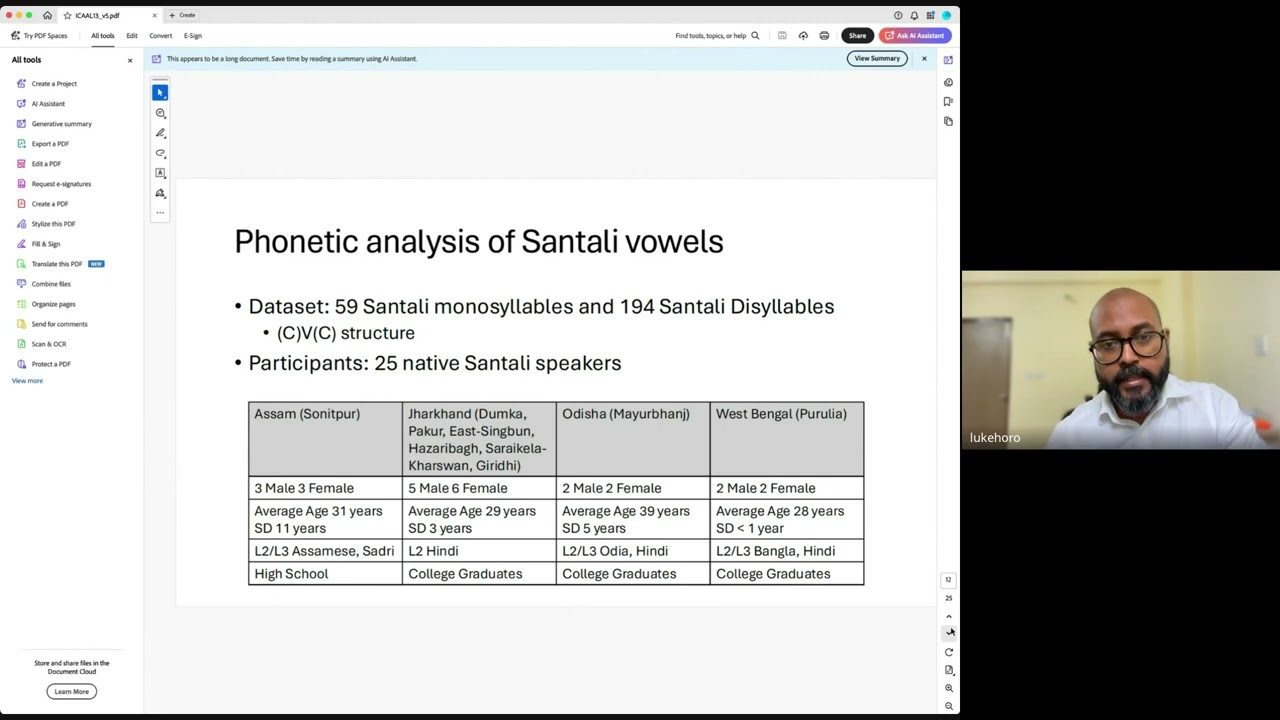
Task: Choose the selection arrow tool
Action: pos(160,92)
